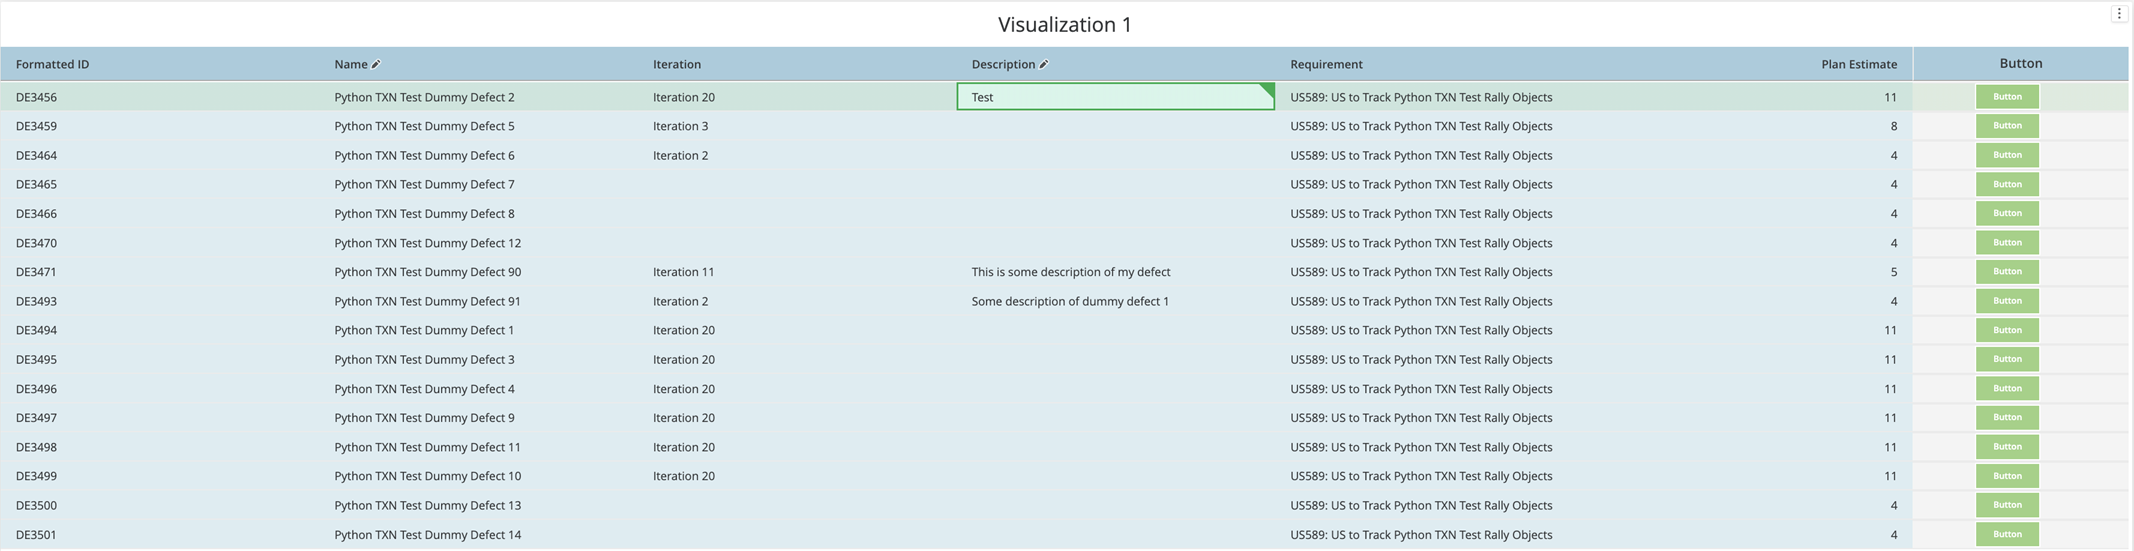
Task: Open the three-dot visualization options menu
Action: point(2118,14)
